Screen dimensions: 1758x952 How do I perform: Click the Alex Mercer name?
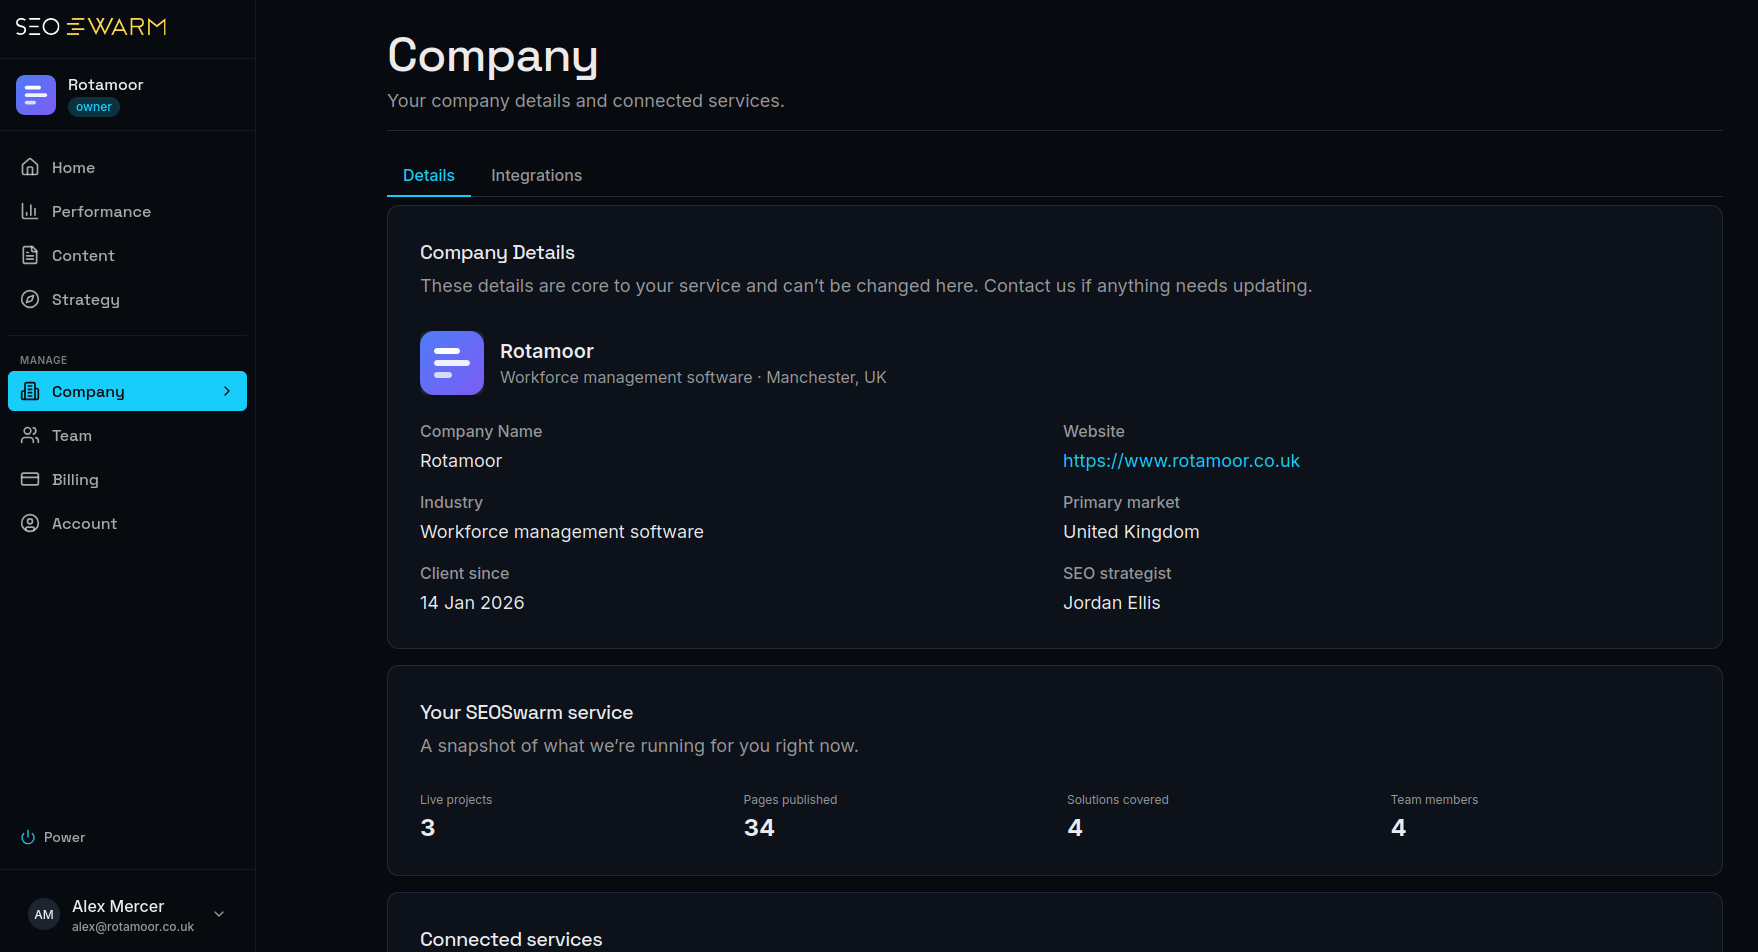coord(118,906)
